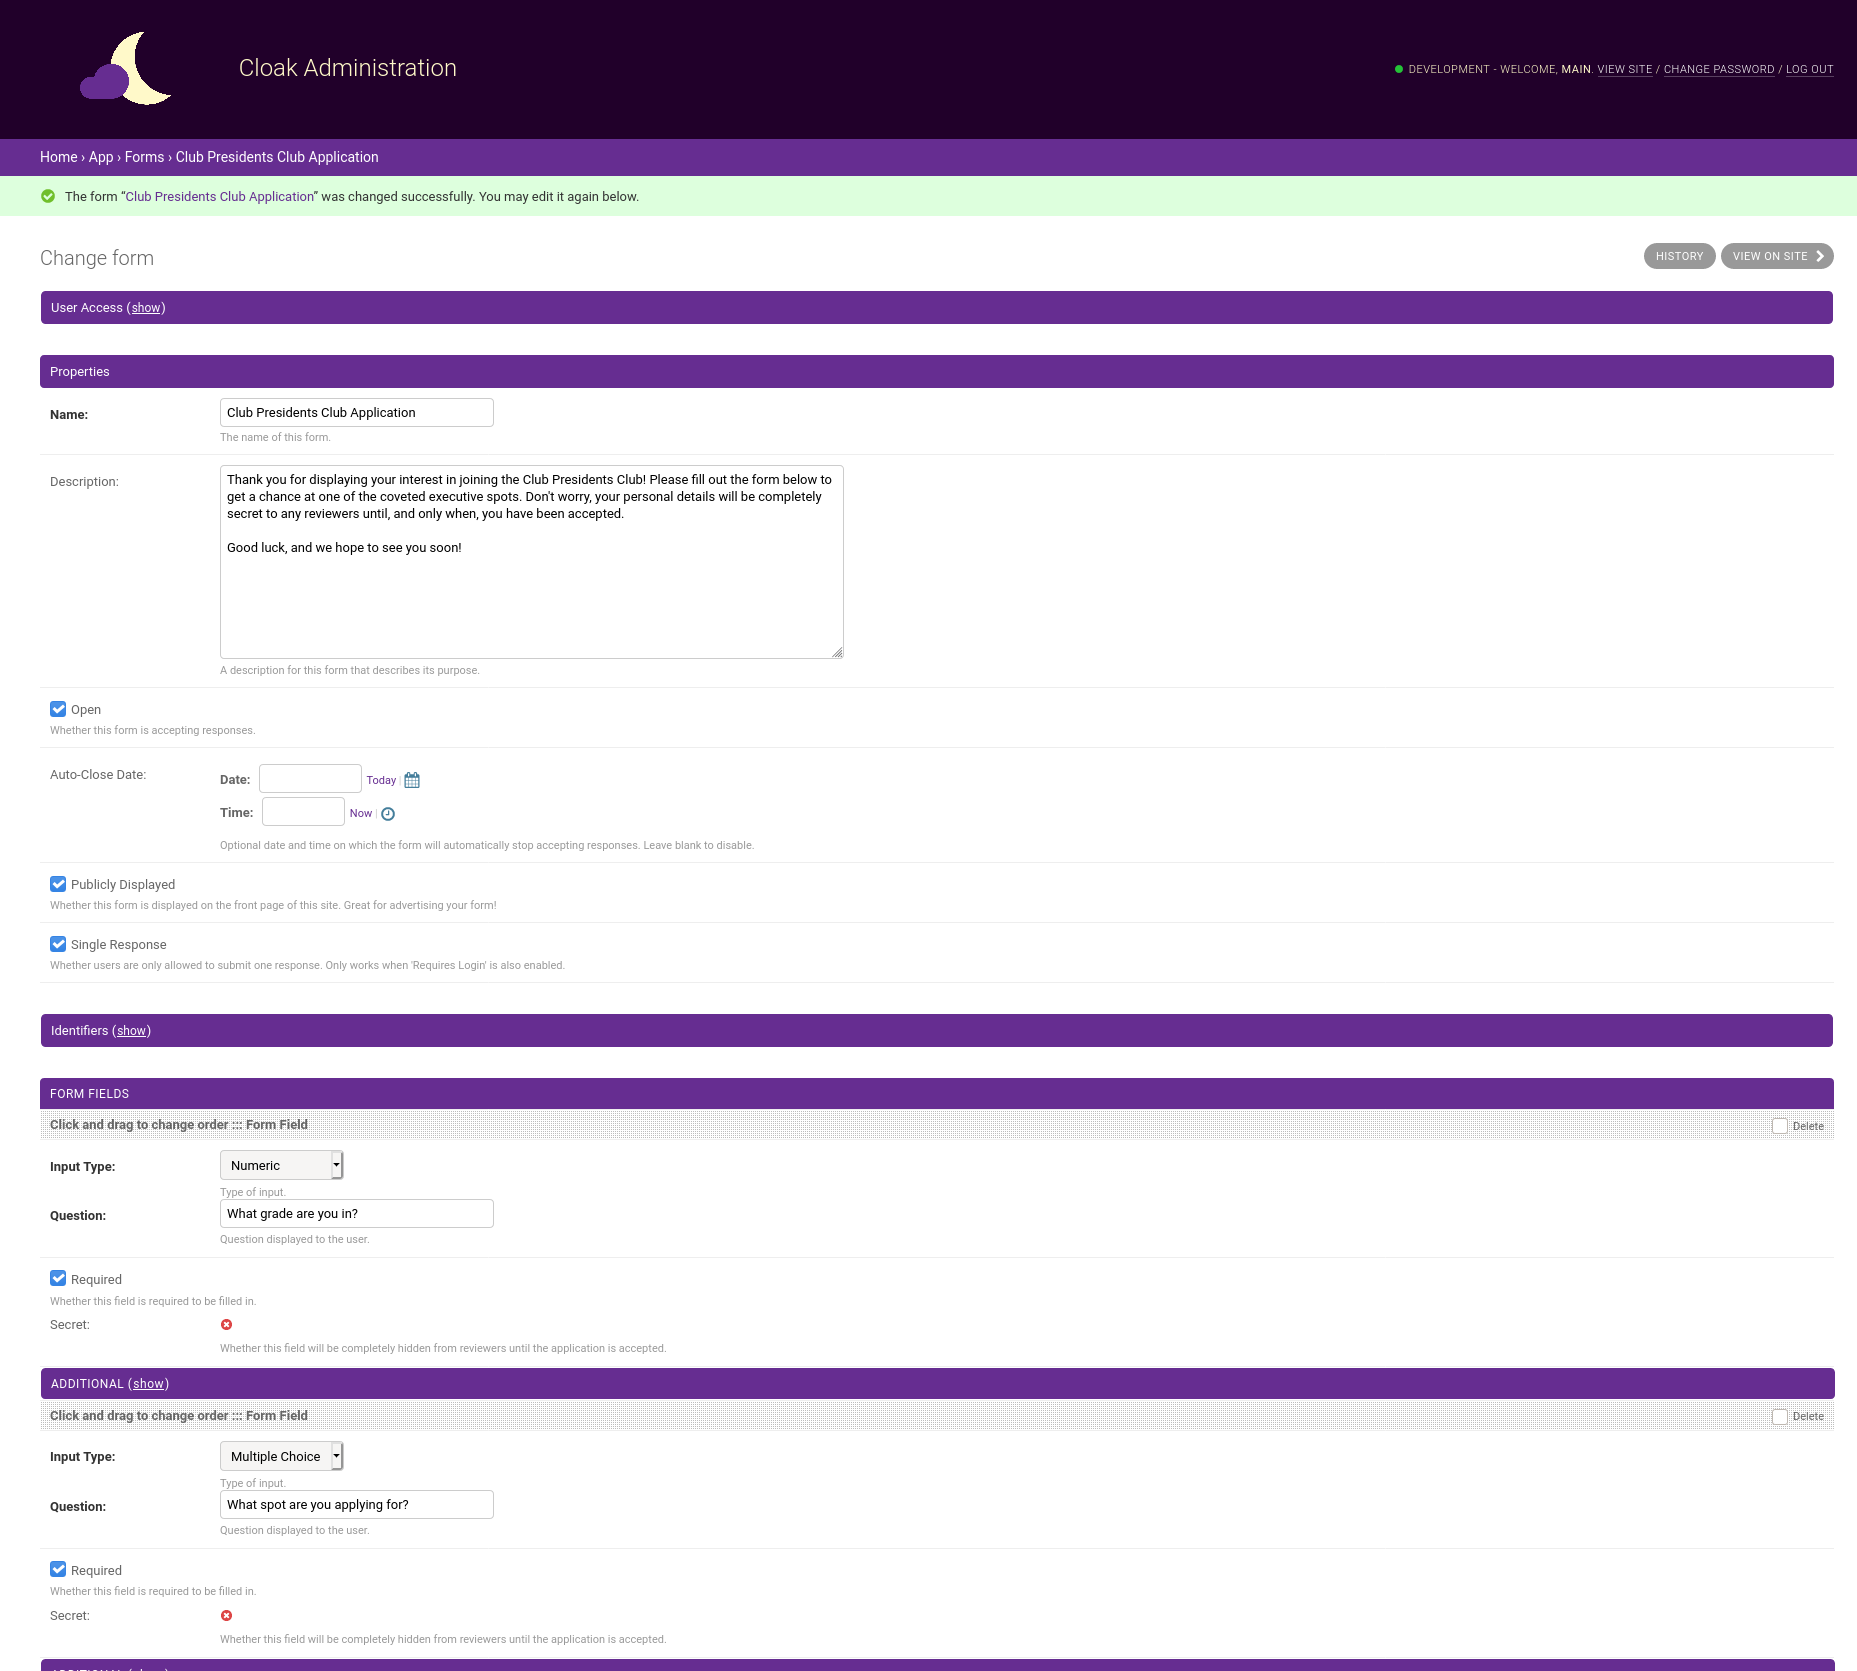Image resolution: width=1857 pixels, height=1671 pixels.
Task: Toggle the Single Response checkbox
Action: click(x=58, y=944)
